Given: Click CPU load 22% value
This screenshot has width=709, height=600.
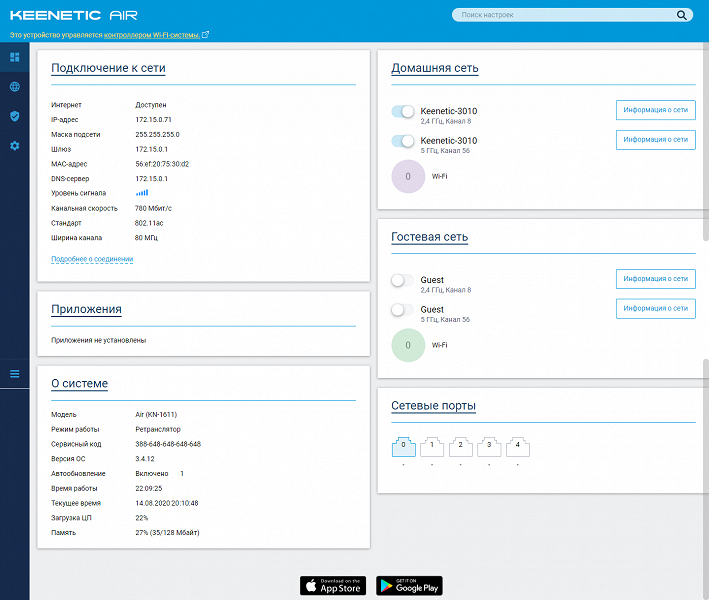Looking at the screenshot, I should pos(142,518).
